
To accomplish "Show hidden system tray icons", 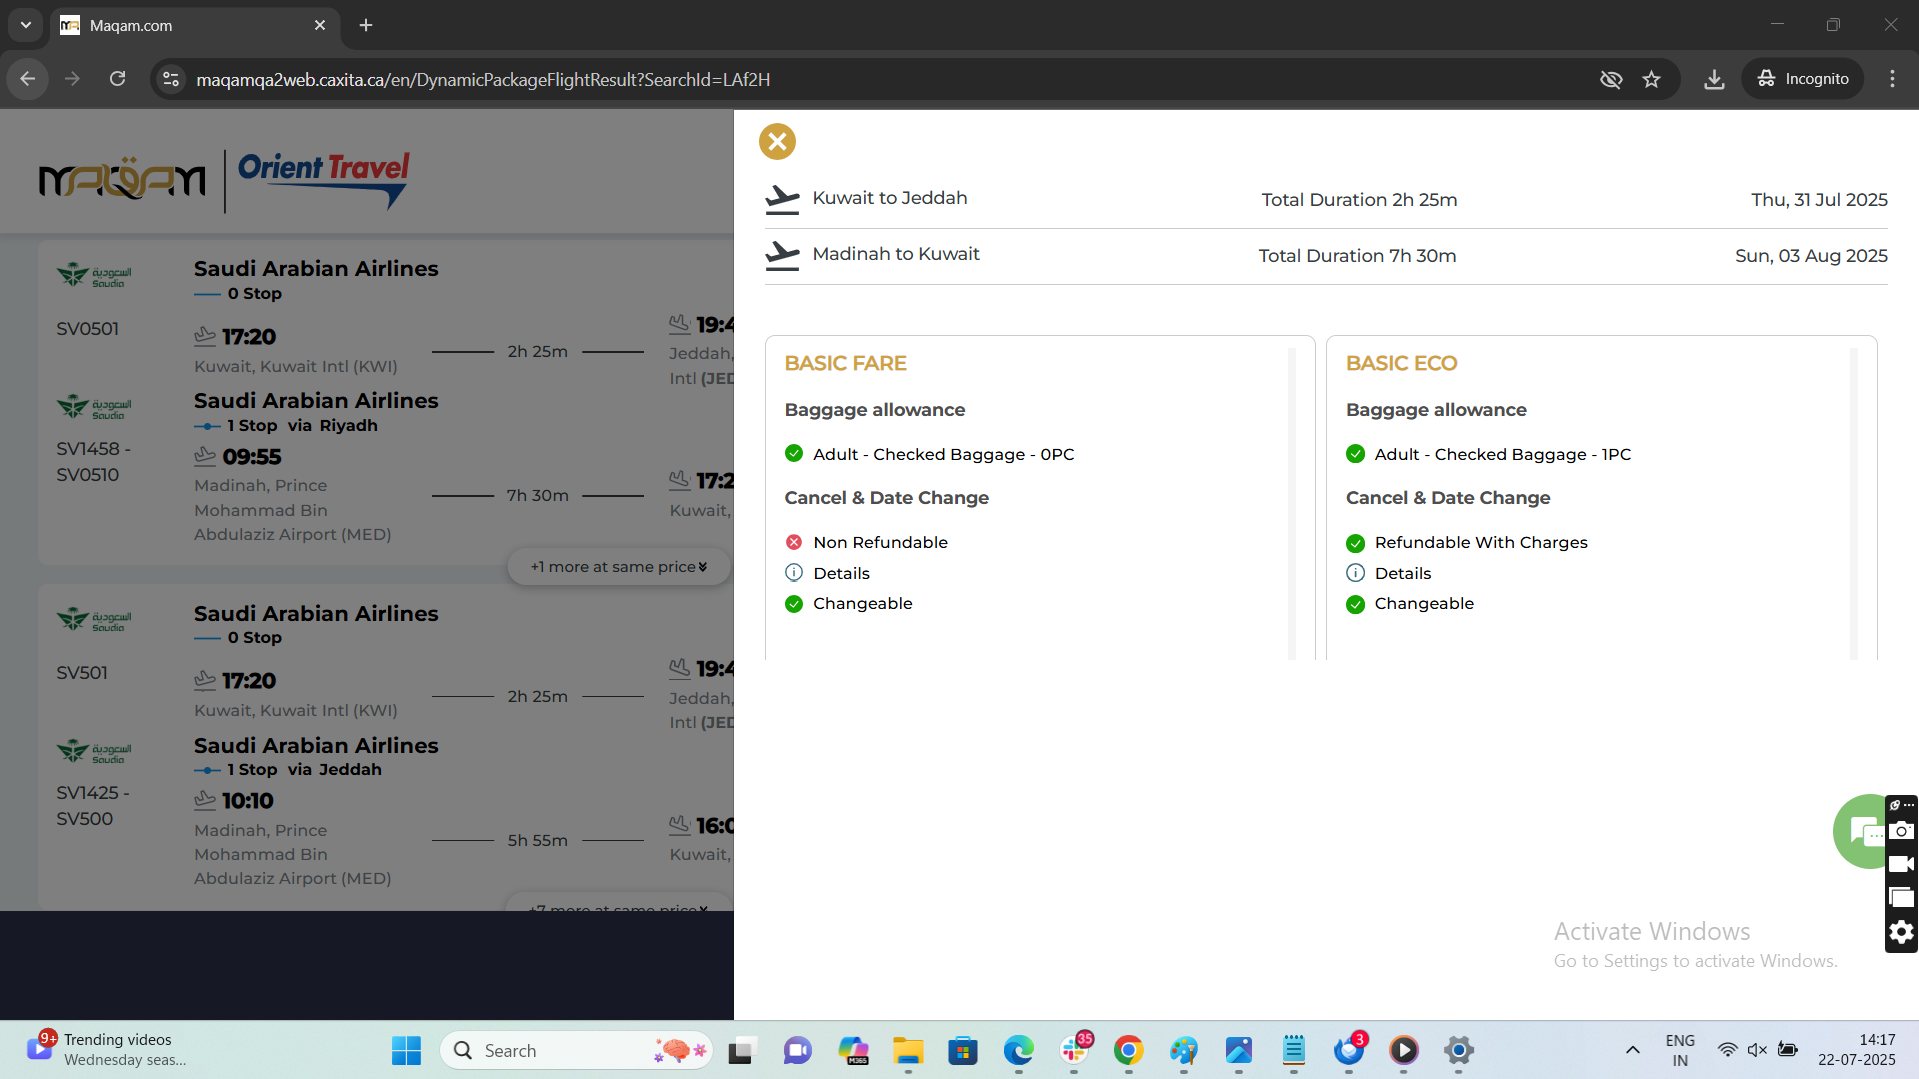I will [1632, 1050].
